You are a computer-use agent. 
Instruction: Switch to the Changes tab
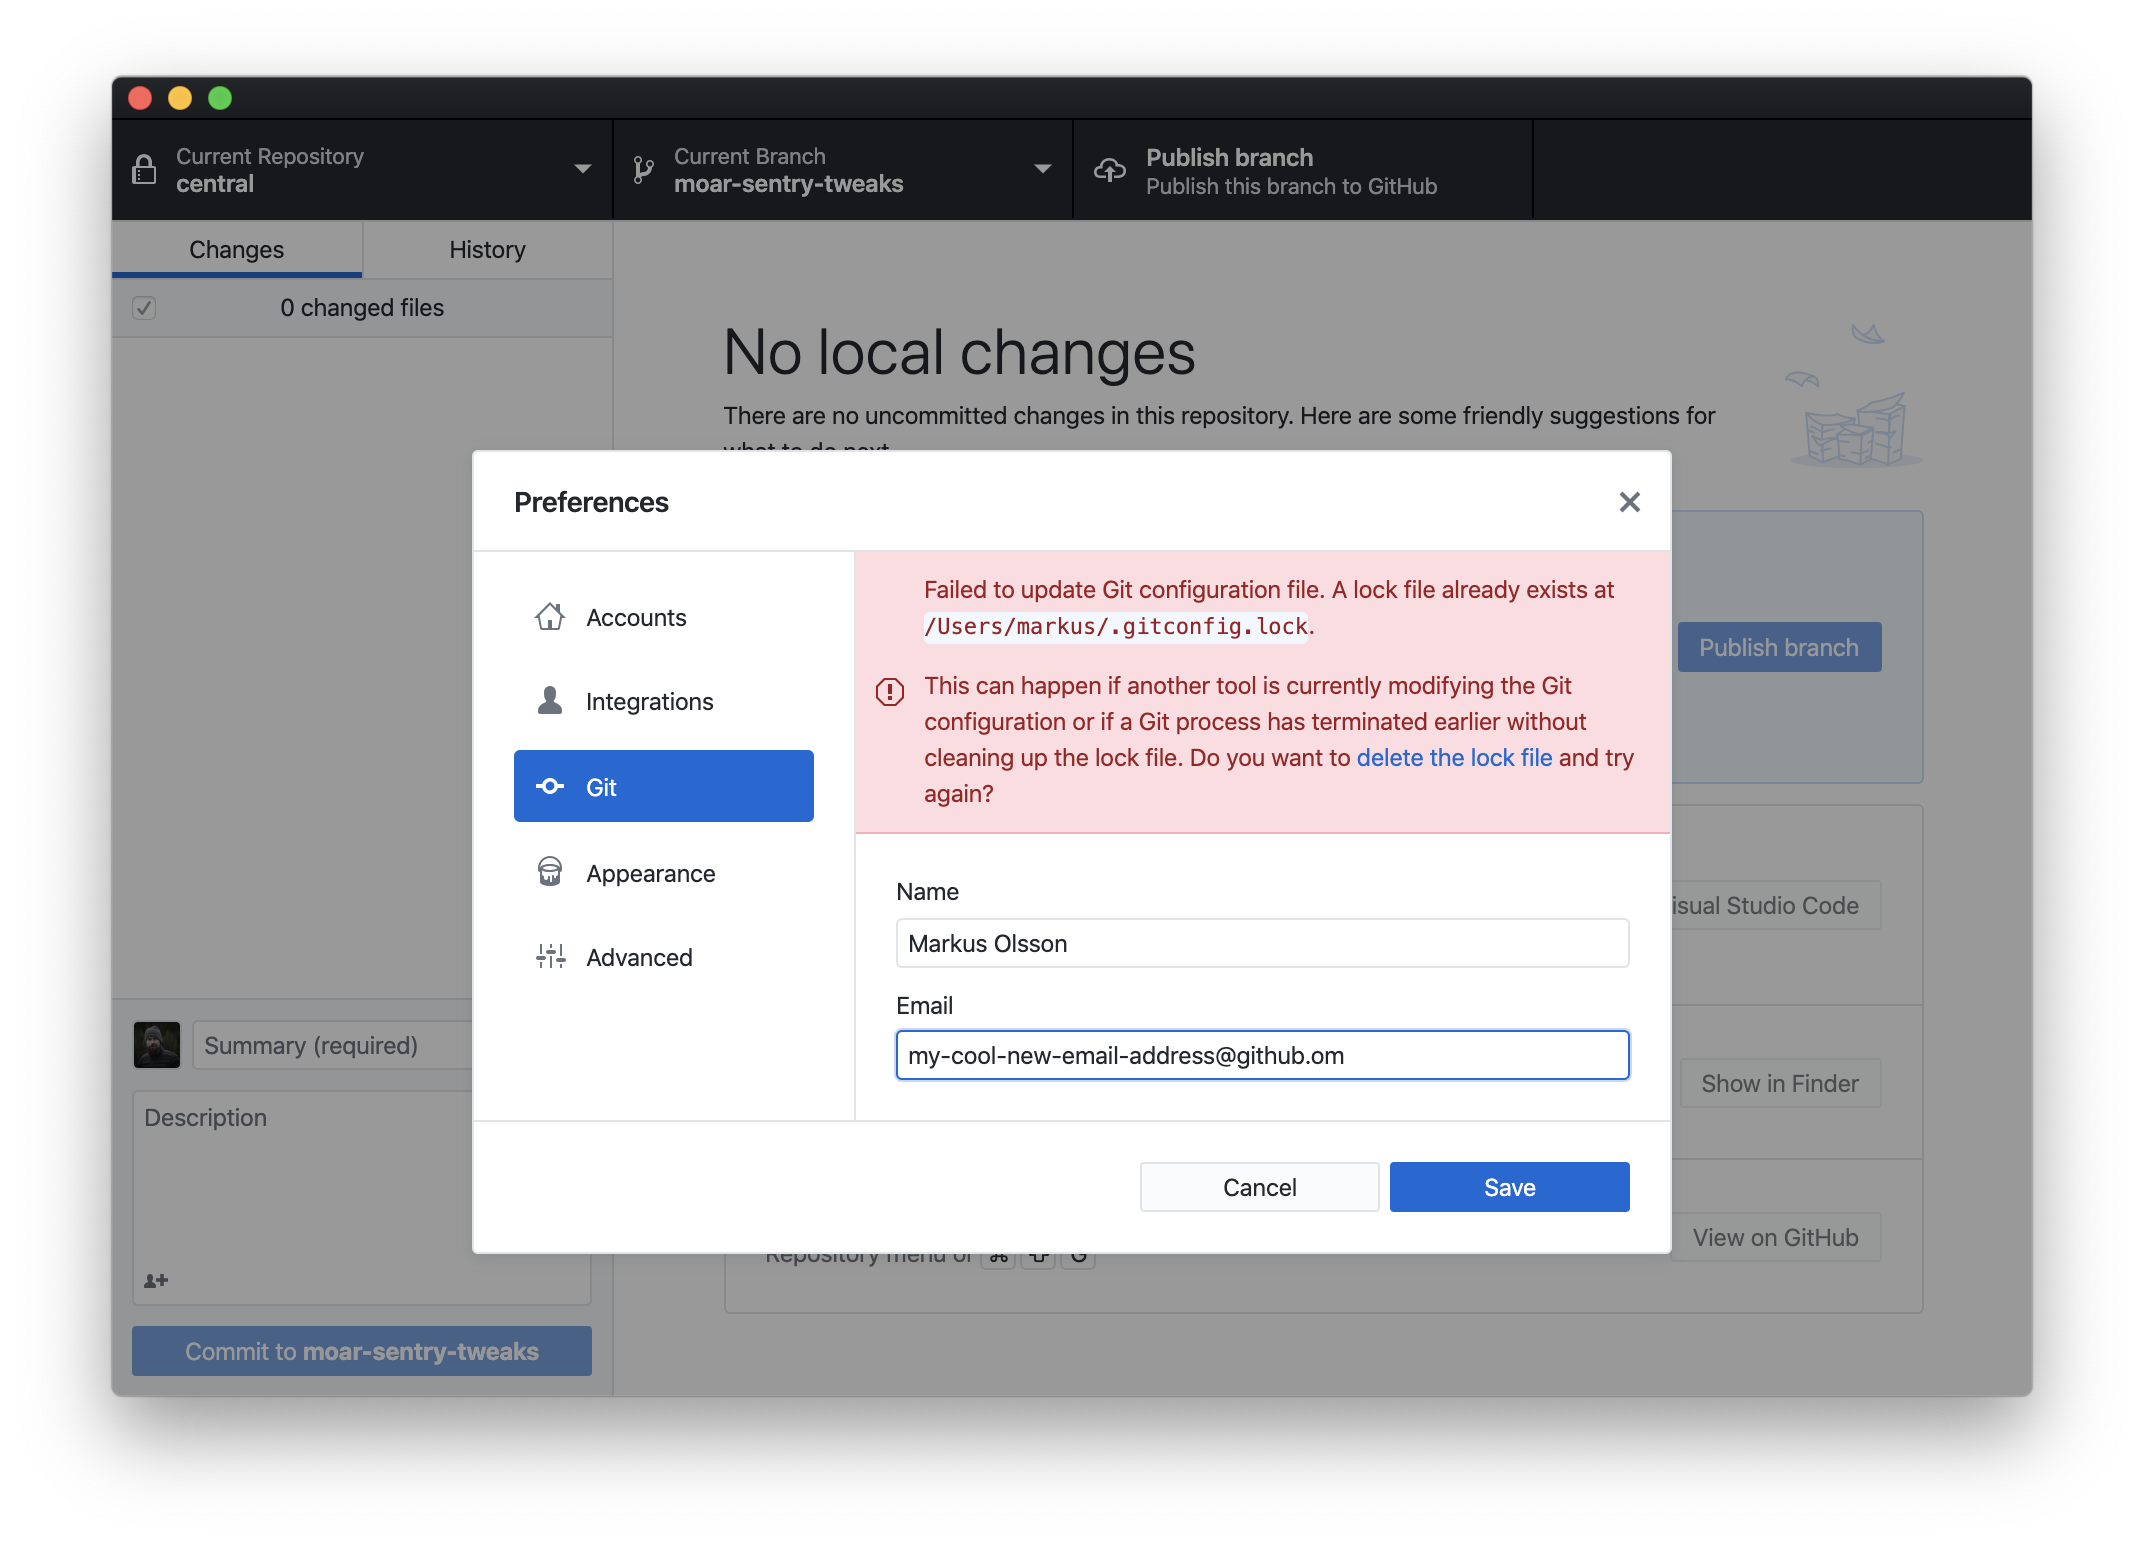(x=237, y=250)
